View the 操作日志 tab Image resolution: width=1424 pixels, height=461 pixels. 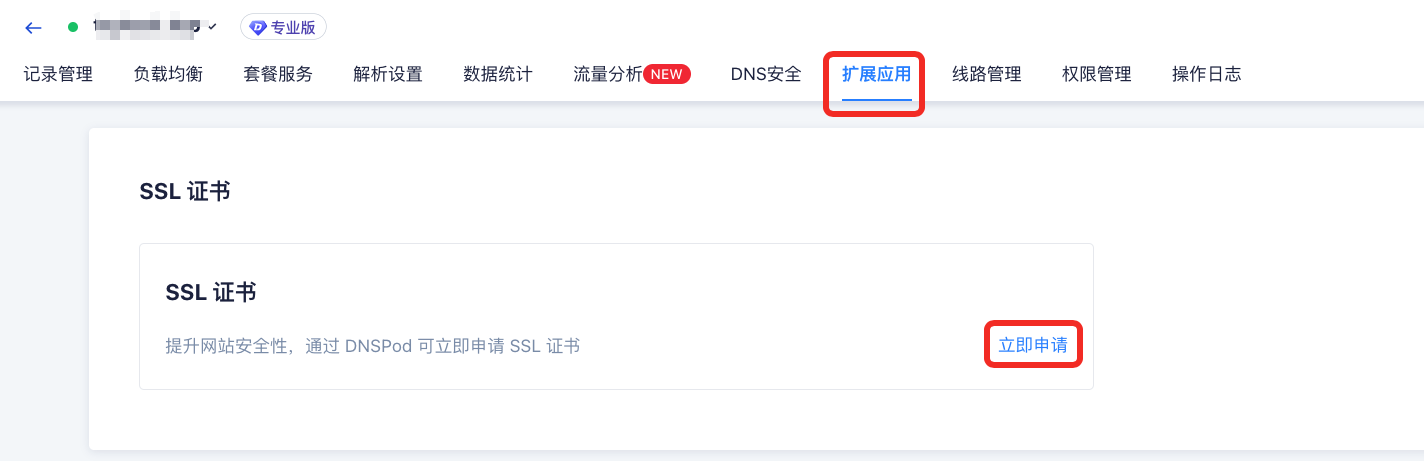coord(1207,74)
